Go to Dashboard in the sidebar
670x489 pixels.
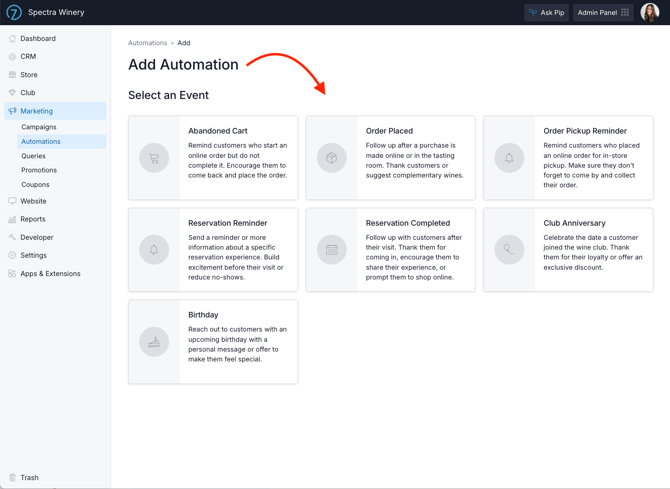(x=38, y=38)
